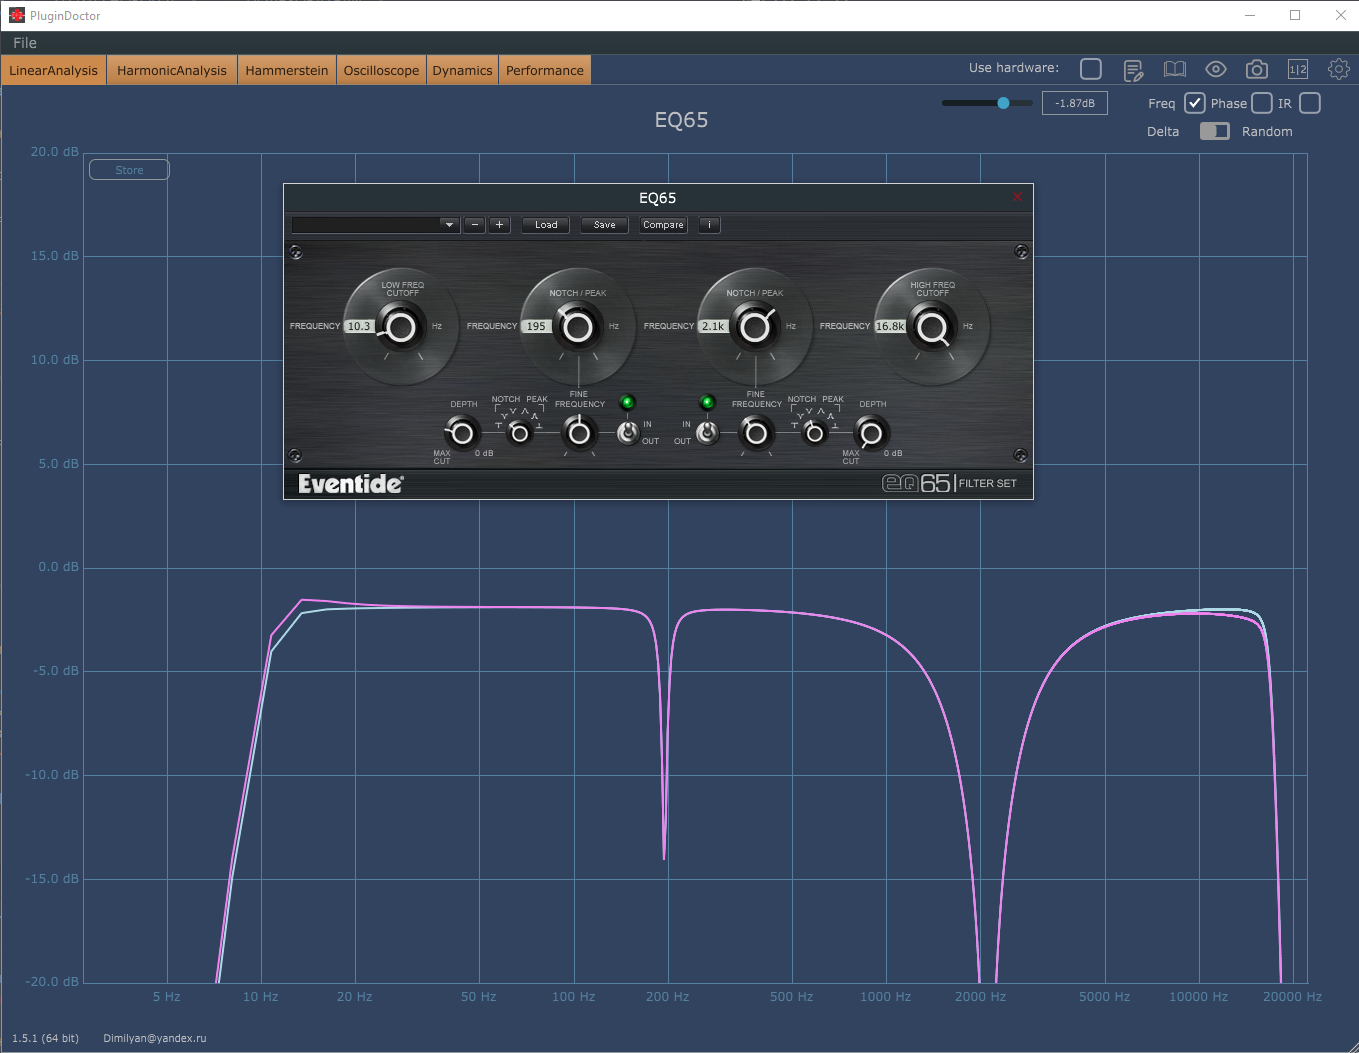Toggle the Freq checkbox
The width and height of the screenshot is (1359, 1053).
(x=1195, y=103)
